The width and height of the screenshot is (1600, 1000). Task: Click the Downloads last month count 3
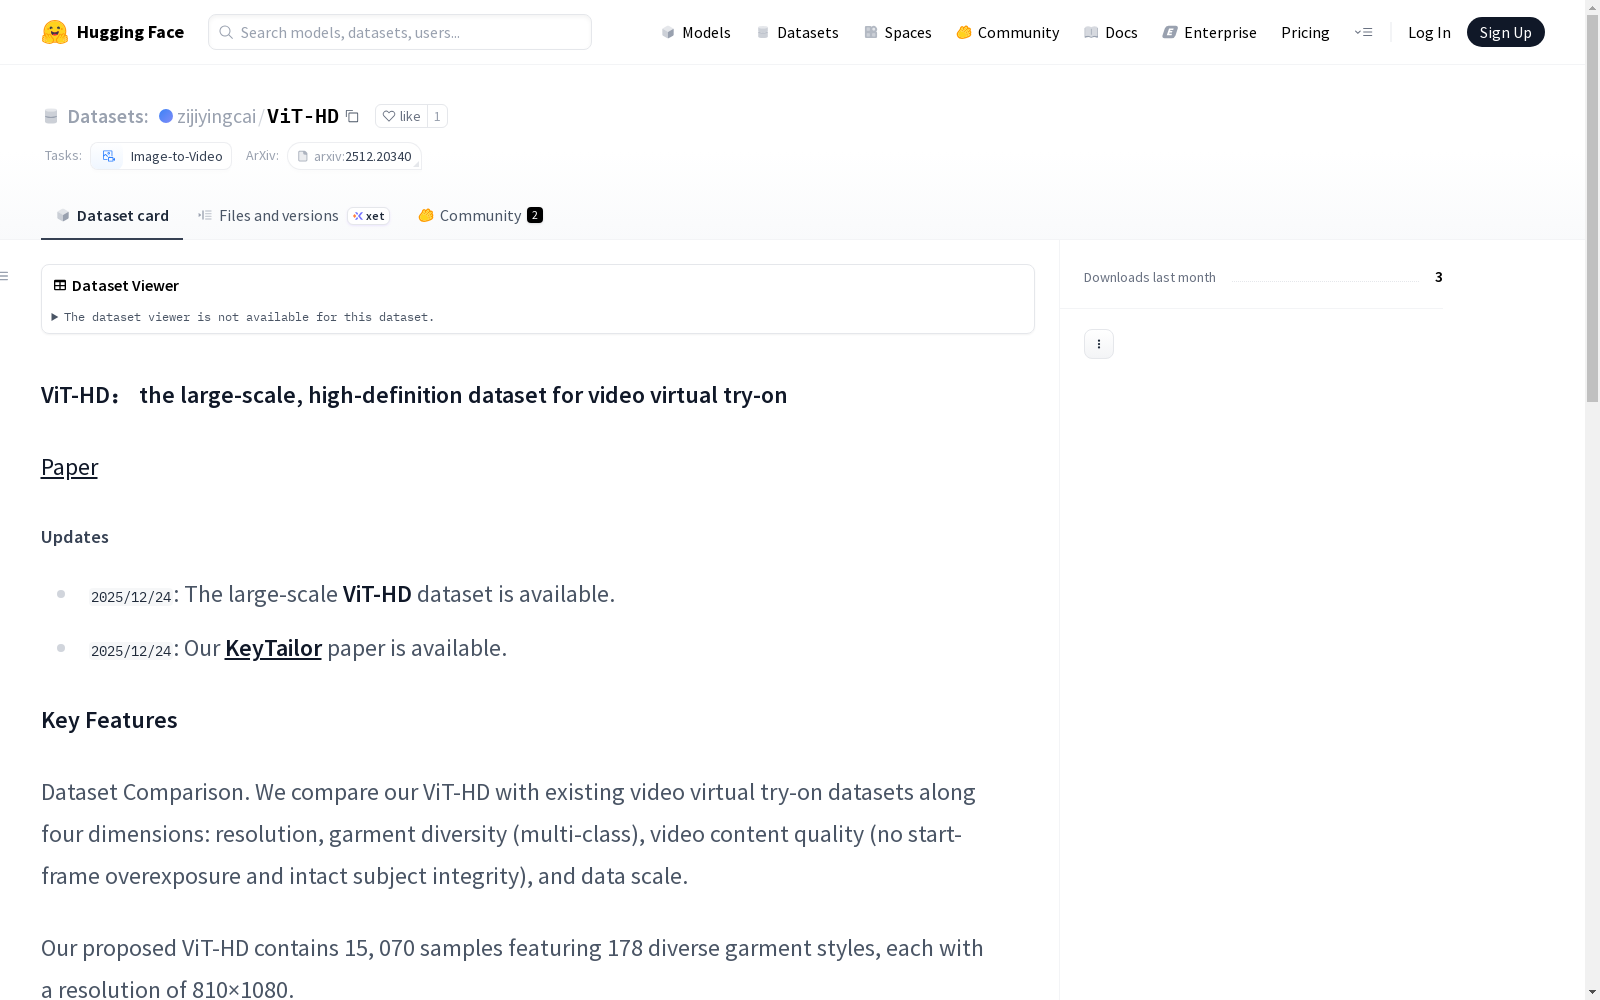(1438, 277)
